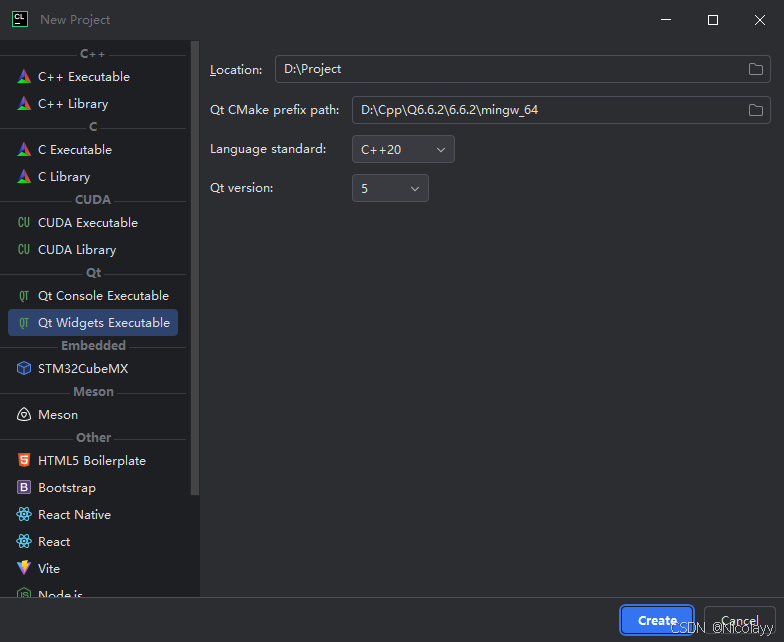Browse for Qt CMake prefix path folder
This screenshot has height=642, width=784.
(x=756, y=110)
